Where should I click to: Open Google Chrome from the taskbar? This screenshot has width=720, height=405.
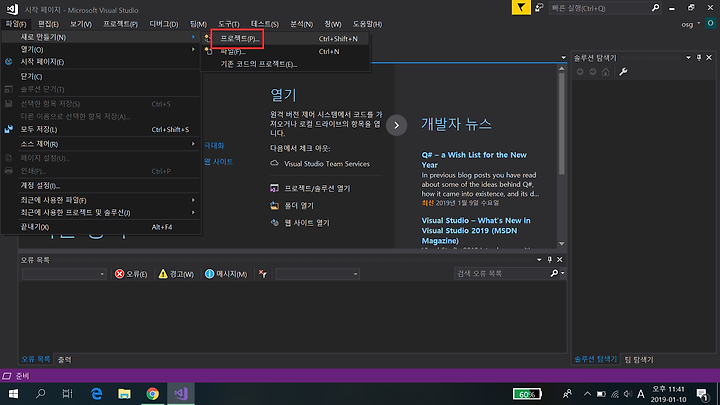152,394
